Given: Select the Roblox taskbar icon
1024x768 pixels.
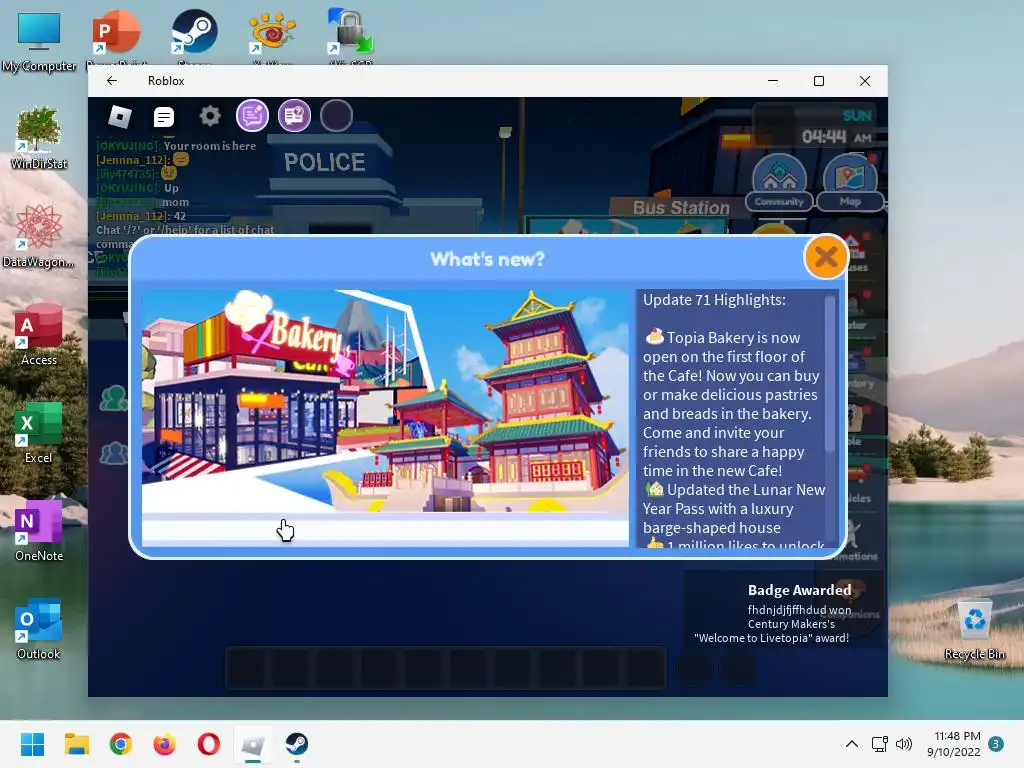Looking at the screenshot, I should [x=253, y=744].
